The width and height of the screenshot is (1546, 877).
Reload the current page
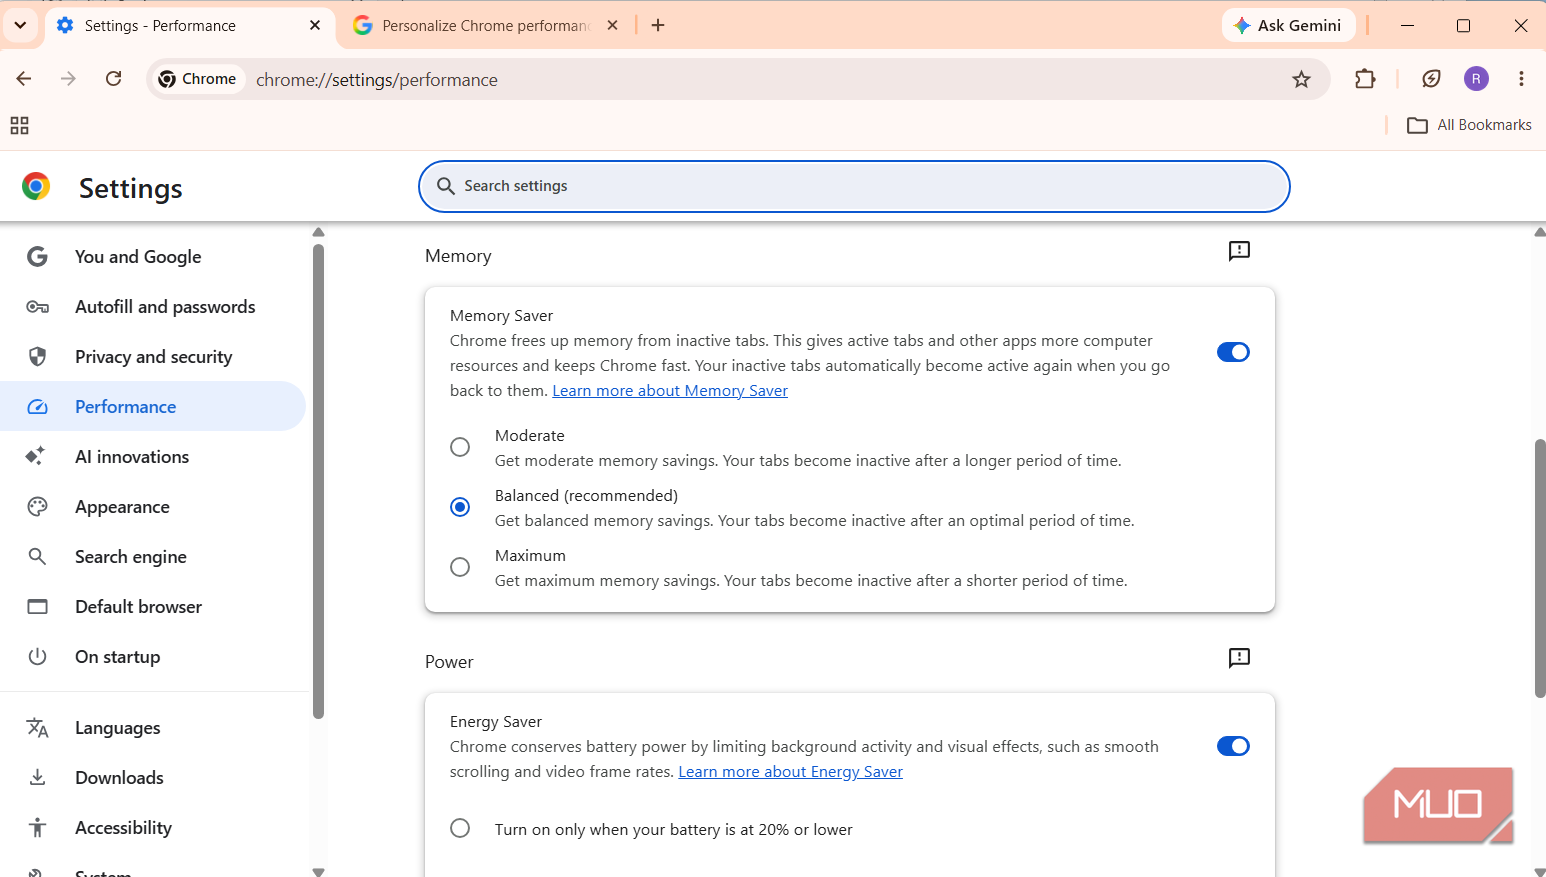(114, 79)
